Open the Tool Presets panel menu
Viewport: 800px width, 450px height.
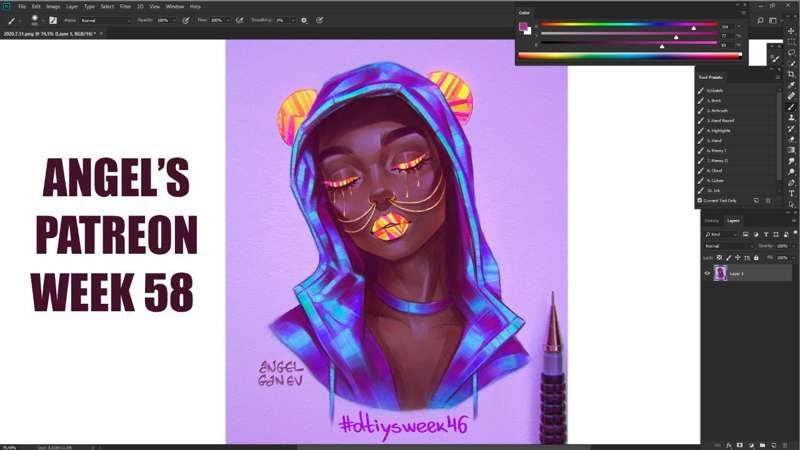coord(778,78)
